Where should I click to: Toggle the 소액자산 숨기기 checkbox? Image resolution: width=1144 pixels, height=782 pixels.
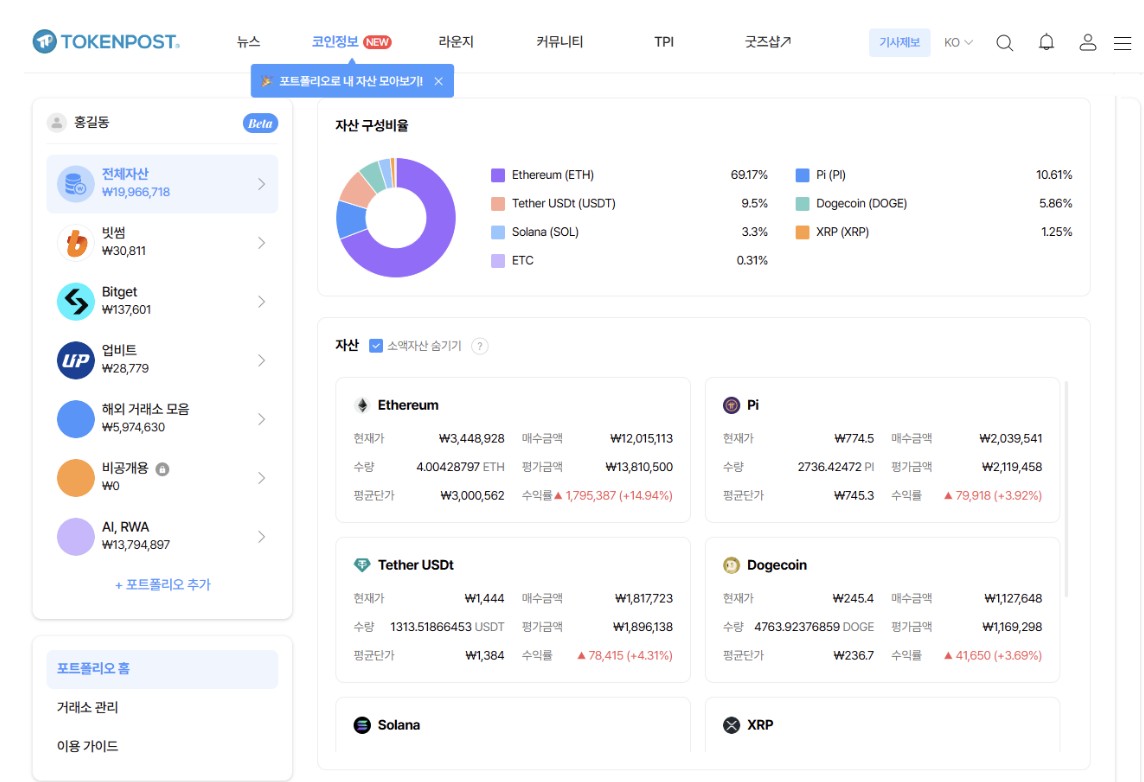pyautogui.click(x=376, y=346)
